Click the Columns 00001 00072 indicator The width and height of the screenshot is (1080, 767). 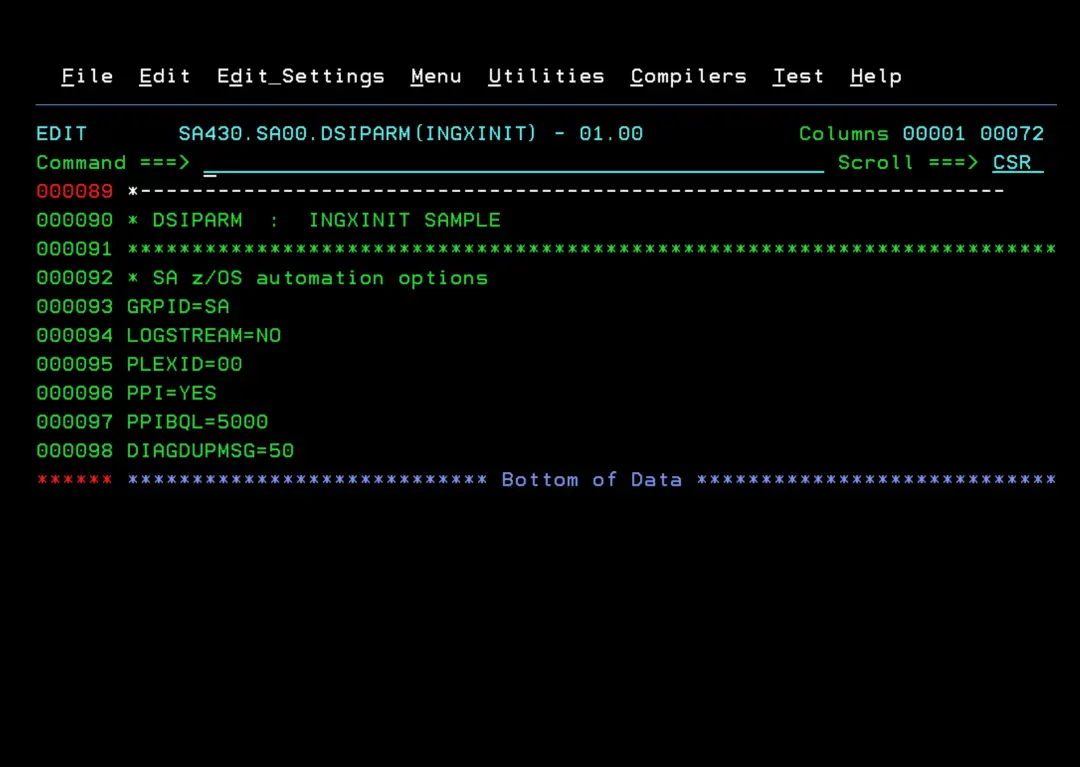click(x=922, y=134)
